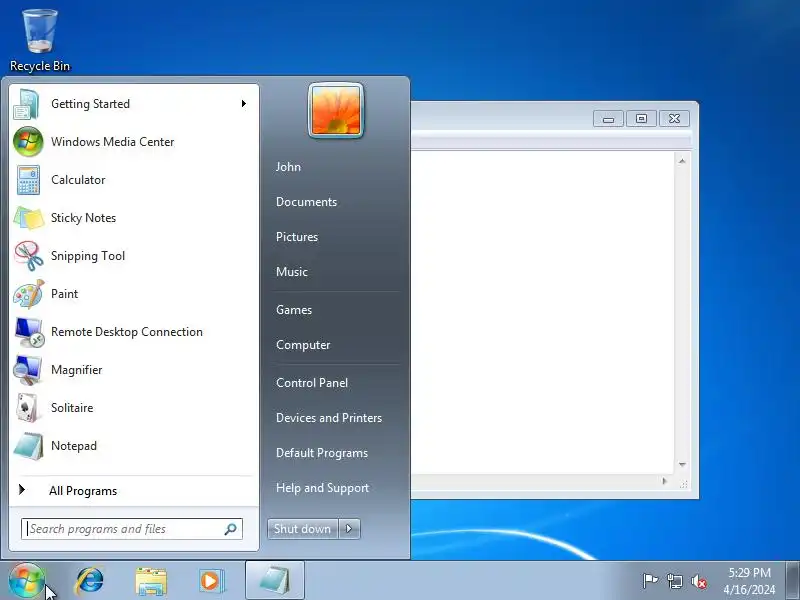Open the Getting Started icon

pyautogui.click(x=27, y=104)
